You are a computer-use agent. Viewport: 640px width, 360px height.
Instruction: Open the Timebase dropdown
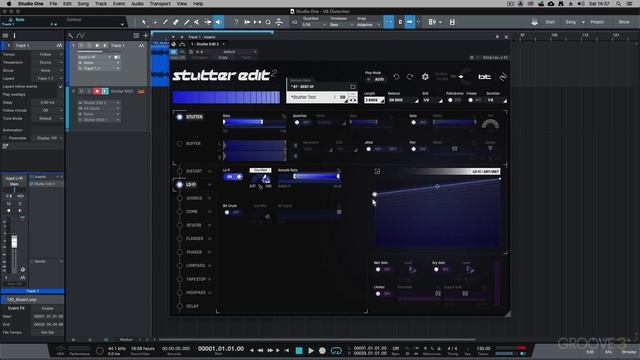click(x=341, y=24)
